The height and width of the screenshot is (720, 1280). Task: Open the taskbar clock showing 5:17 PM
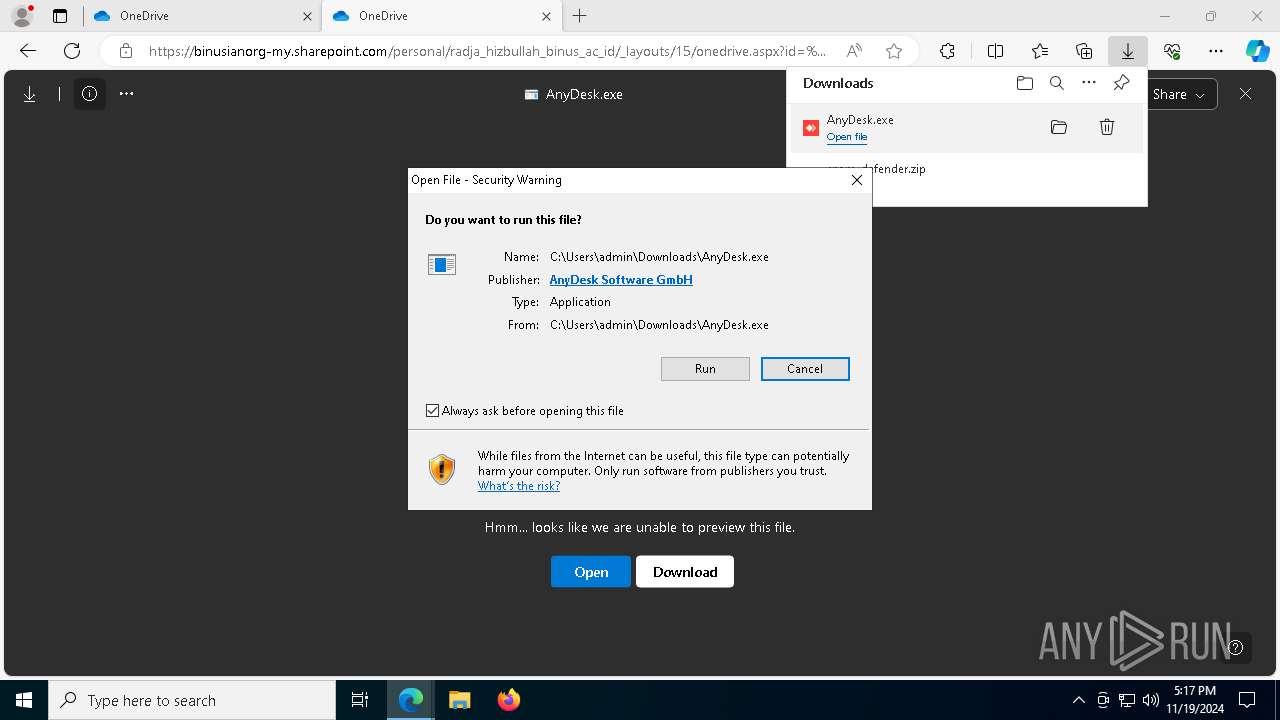click(x=1195, y=700)
